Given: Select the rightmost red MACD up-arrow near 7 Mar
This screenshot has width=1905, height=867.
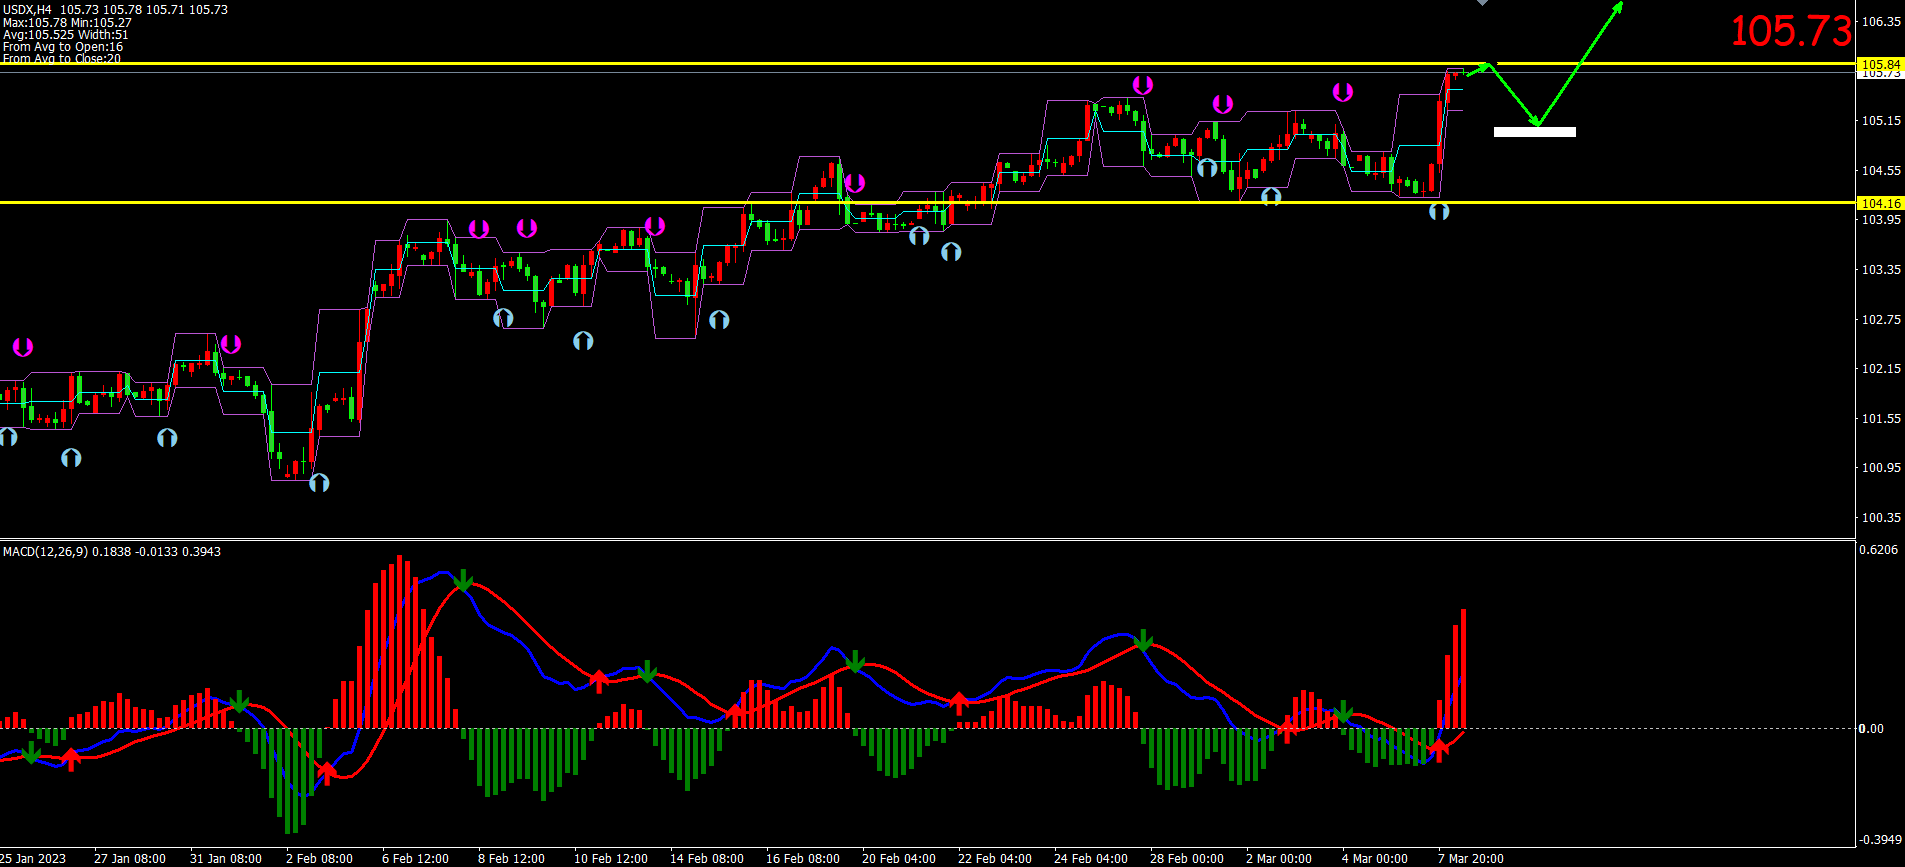Looking at the screenshot, I should point(1439,748).
